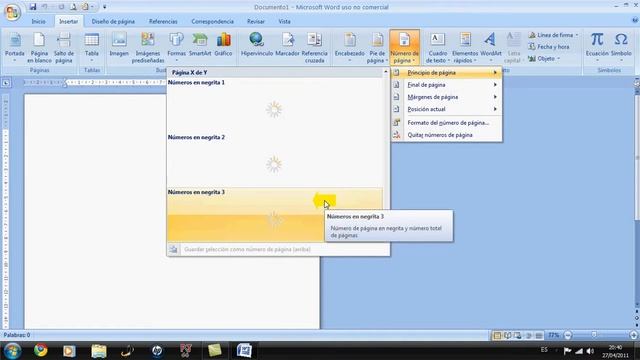The height and width of the screenshot is (360, 640).
Task: Switch to print layout view icon
Action: (x=497, y=336)
